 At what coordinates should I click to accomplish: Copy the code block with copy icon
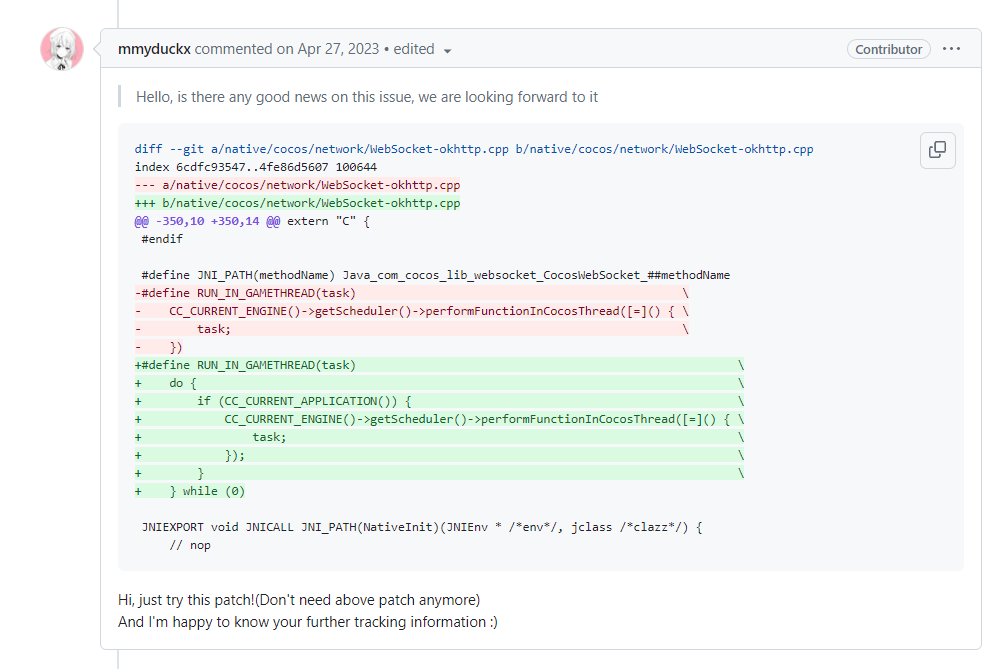pyautogui.click(x=937, y=150)
